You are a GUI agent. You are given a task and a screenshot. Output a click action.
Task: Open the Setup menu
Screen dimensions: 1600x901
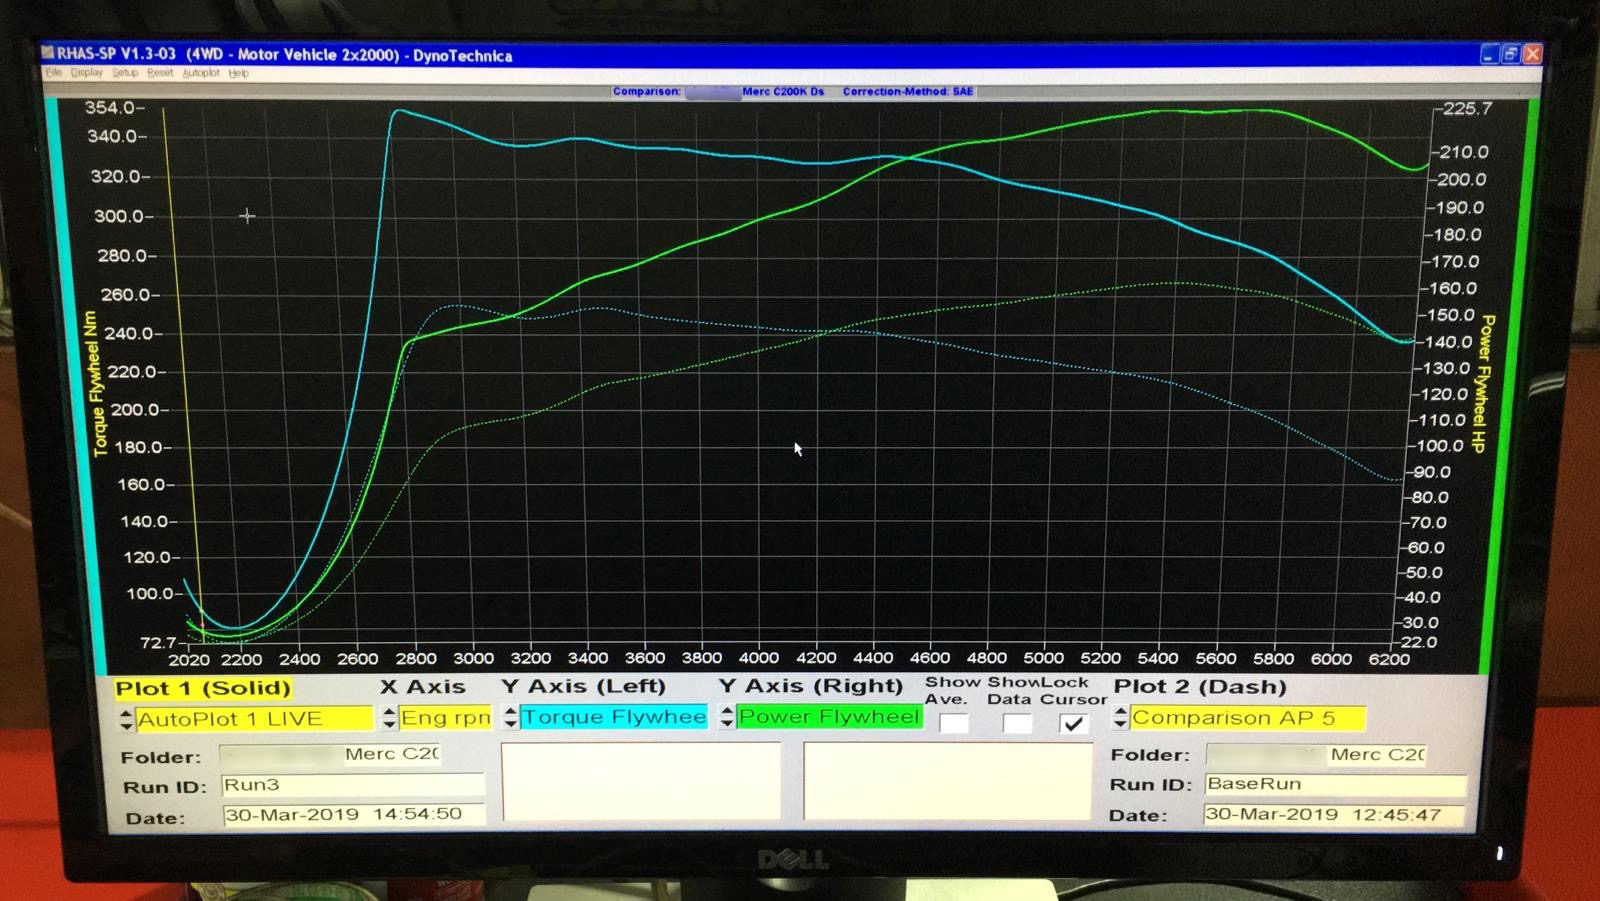click(125, 73)
